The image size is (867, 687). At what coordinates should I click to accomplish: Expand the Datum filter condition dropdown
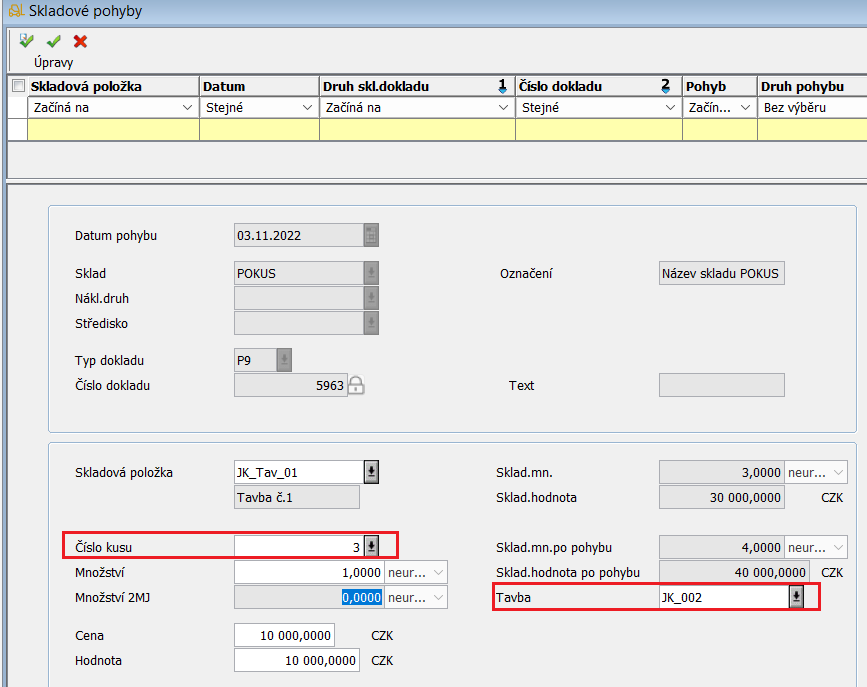[306, 107]
